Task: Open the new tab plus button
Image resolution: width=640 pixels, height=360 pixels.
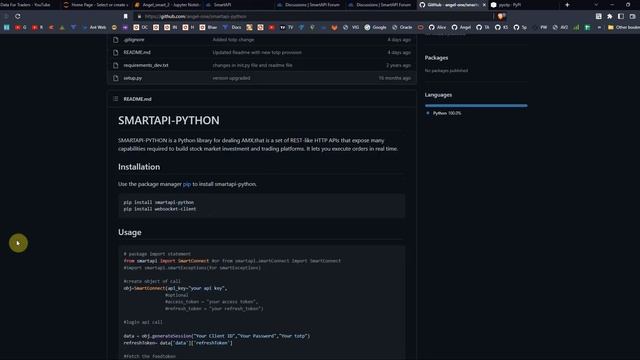Action: click(x=567, y=5)
